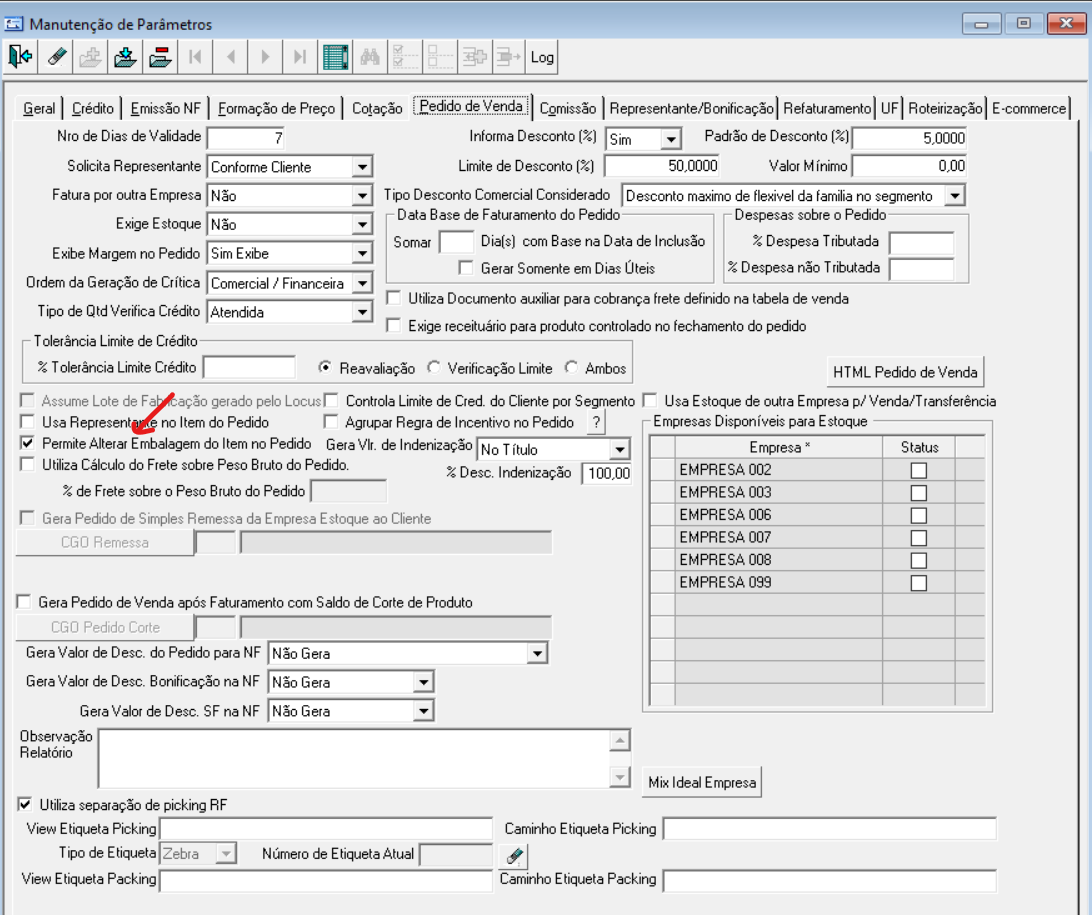Click the binoculars search icon
The height and width of the screenshot is (915, 1092).
pos(370,57)
